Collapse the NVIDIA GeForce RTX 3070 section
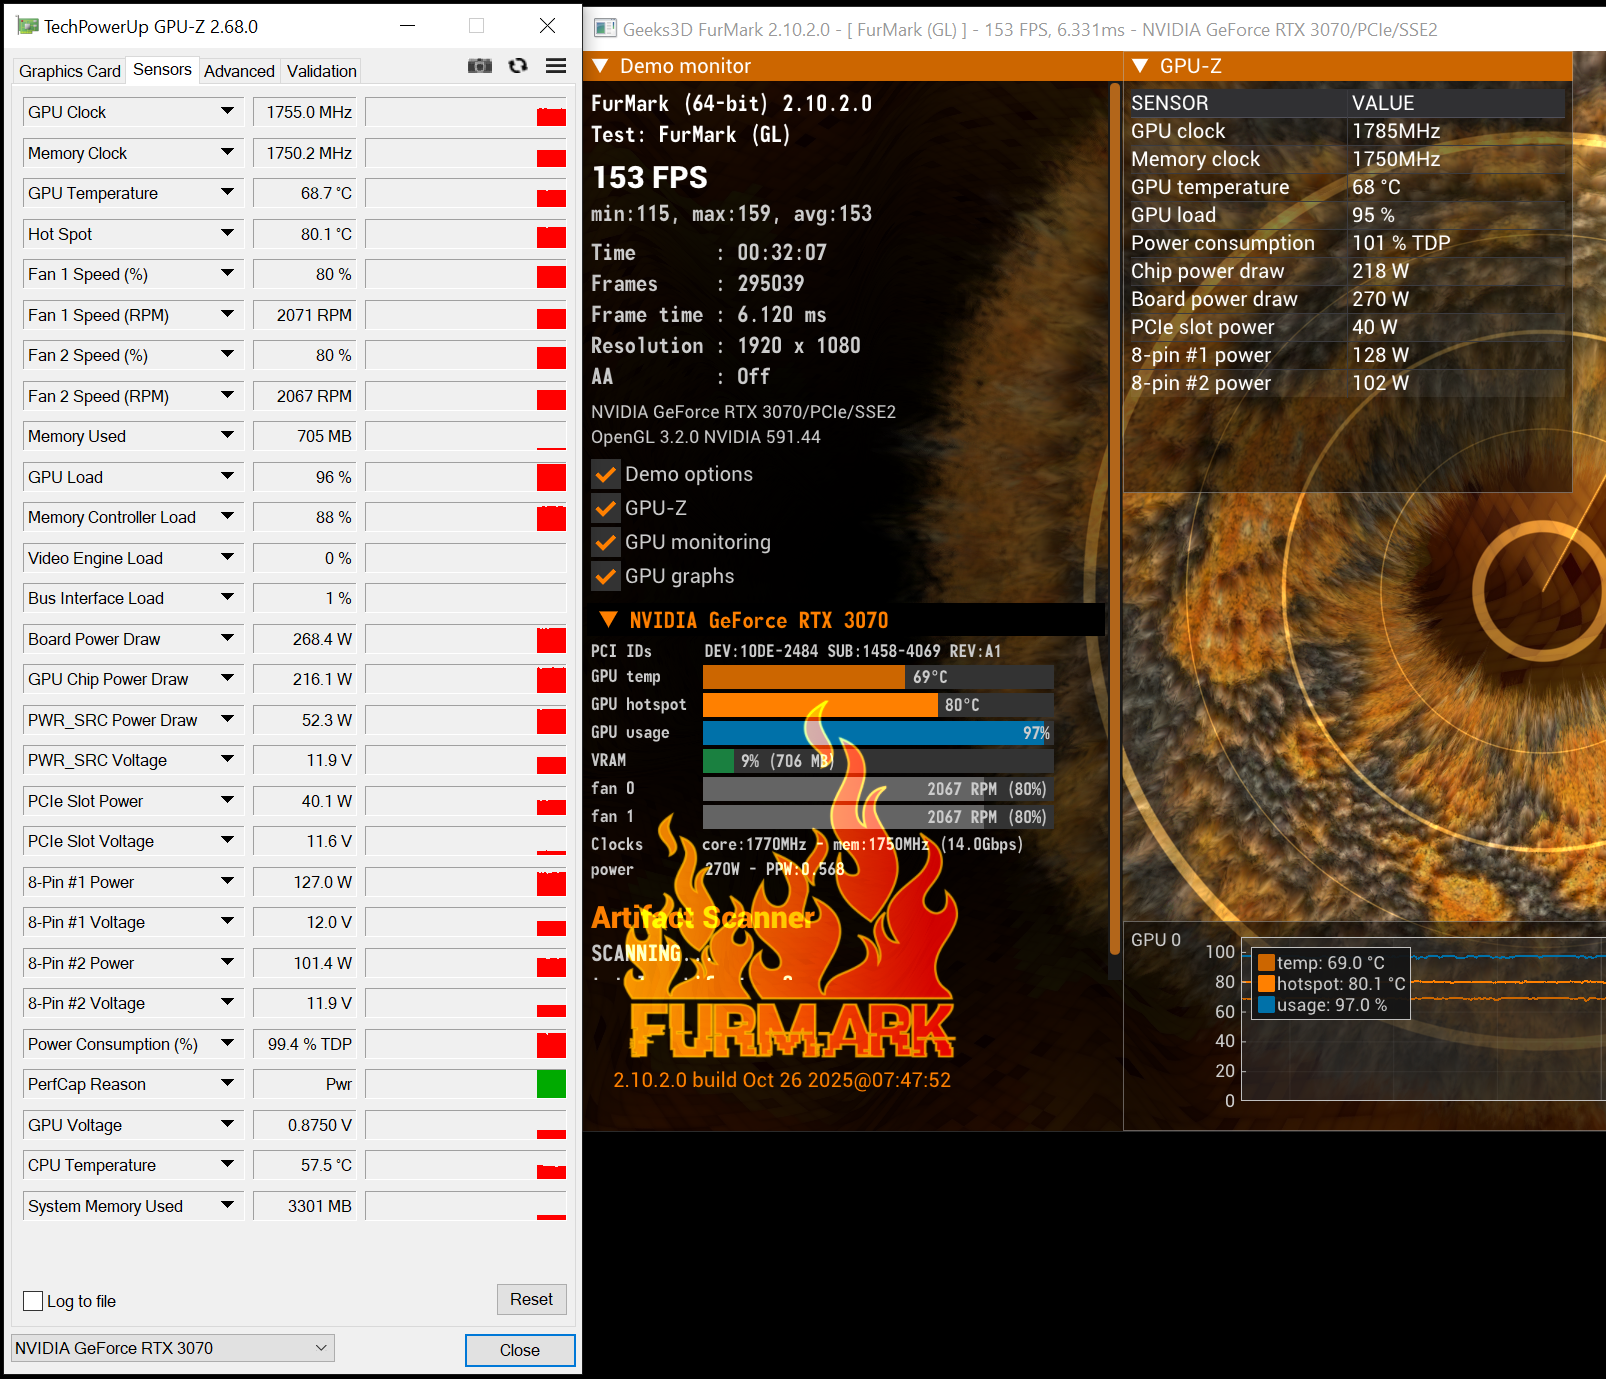1606x1379 pixels. [608, 620]
